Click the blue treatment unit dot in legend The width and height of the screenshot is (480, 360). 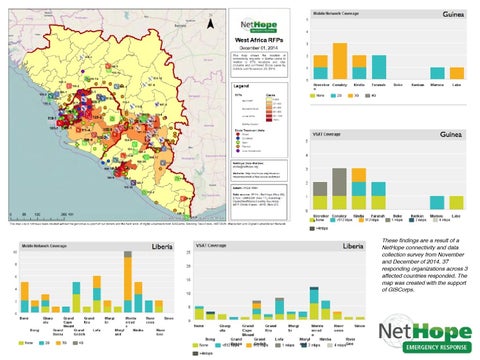(x=238, y=138)
